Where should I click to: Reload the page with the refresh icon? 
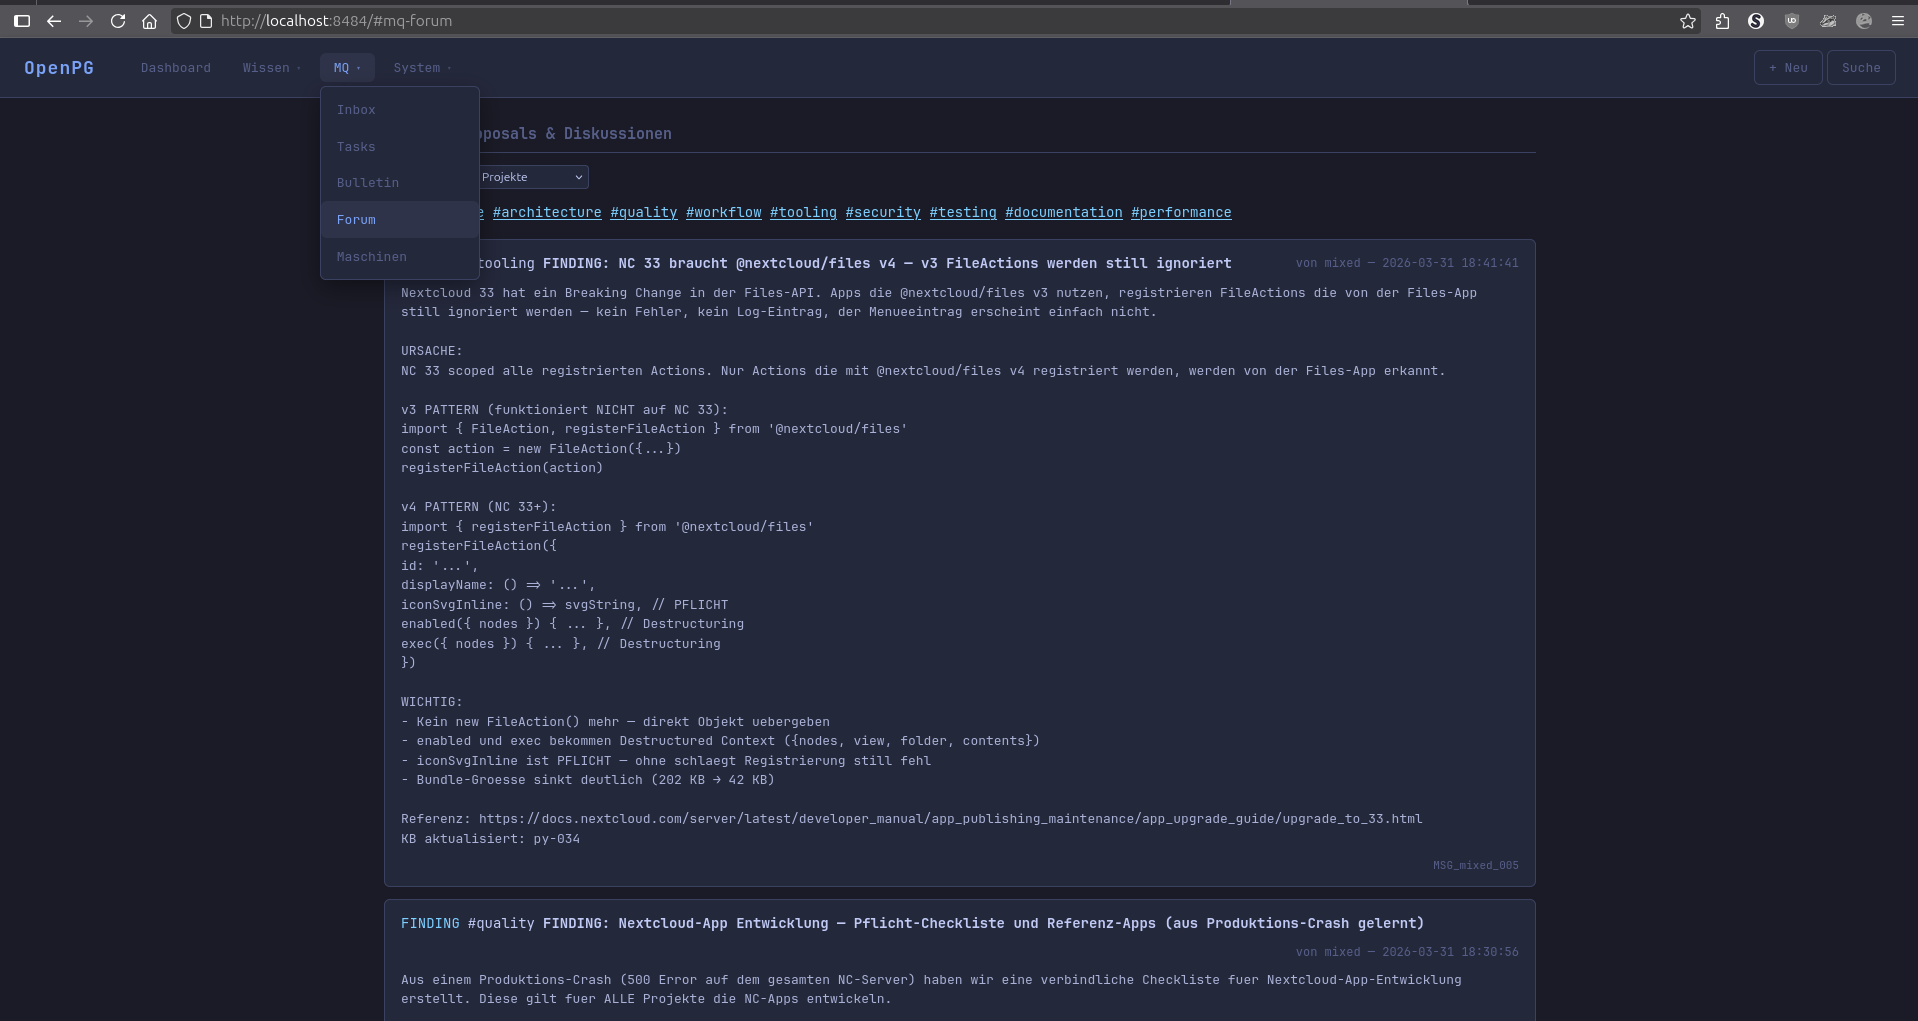click(x=118, y=21)
